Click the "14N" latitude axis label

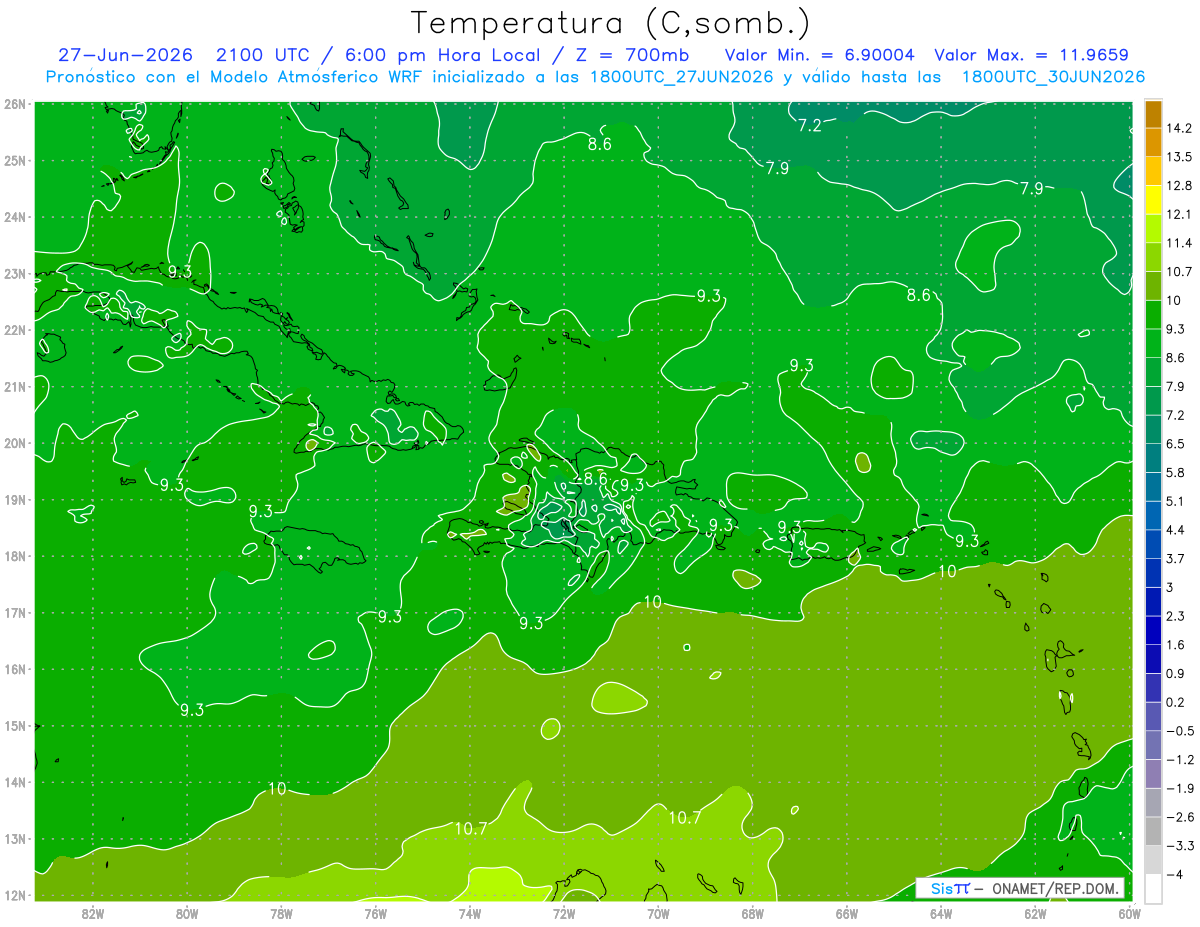pos(14,783)
